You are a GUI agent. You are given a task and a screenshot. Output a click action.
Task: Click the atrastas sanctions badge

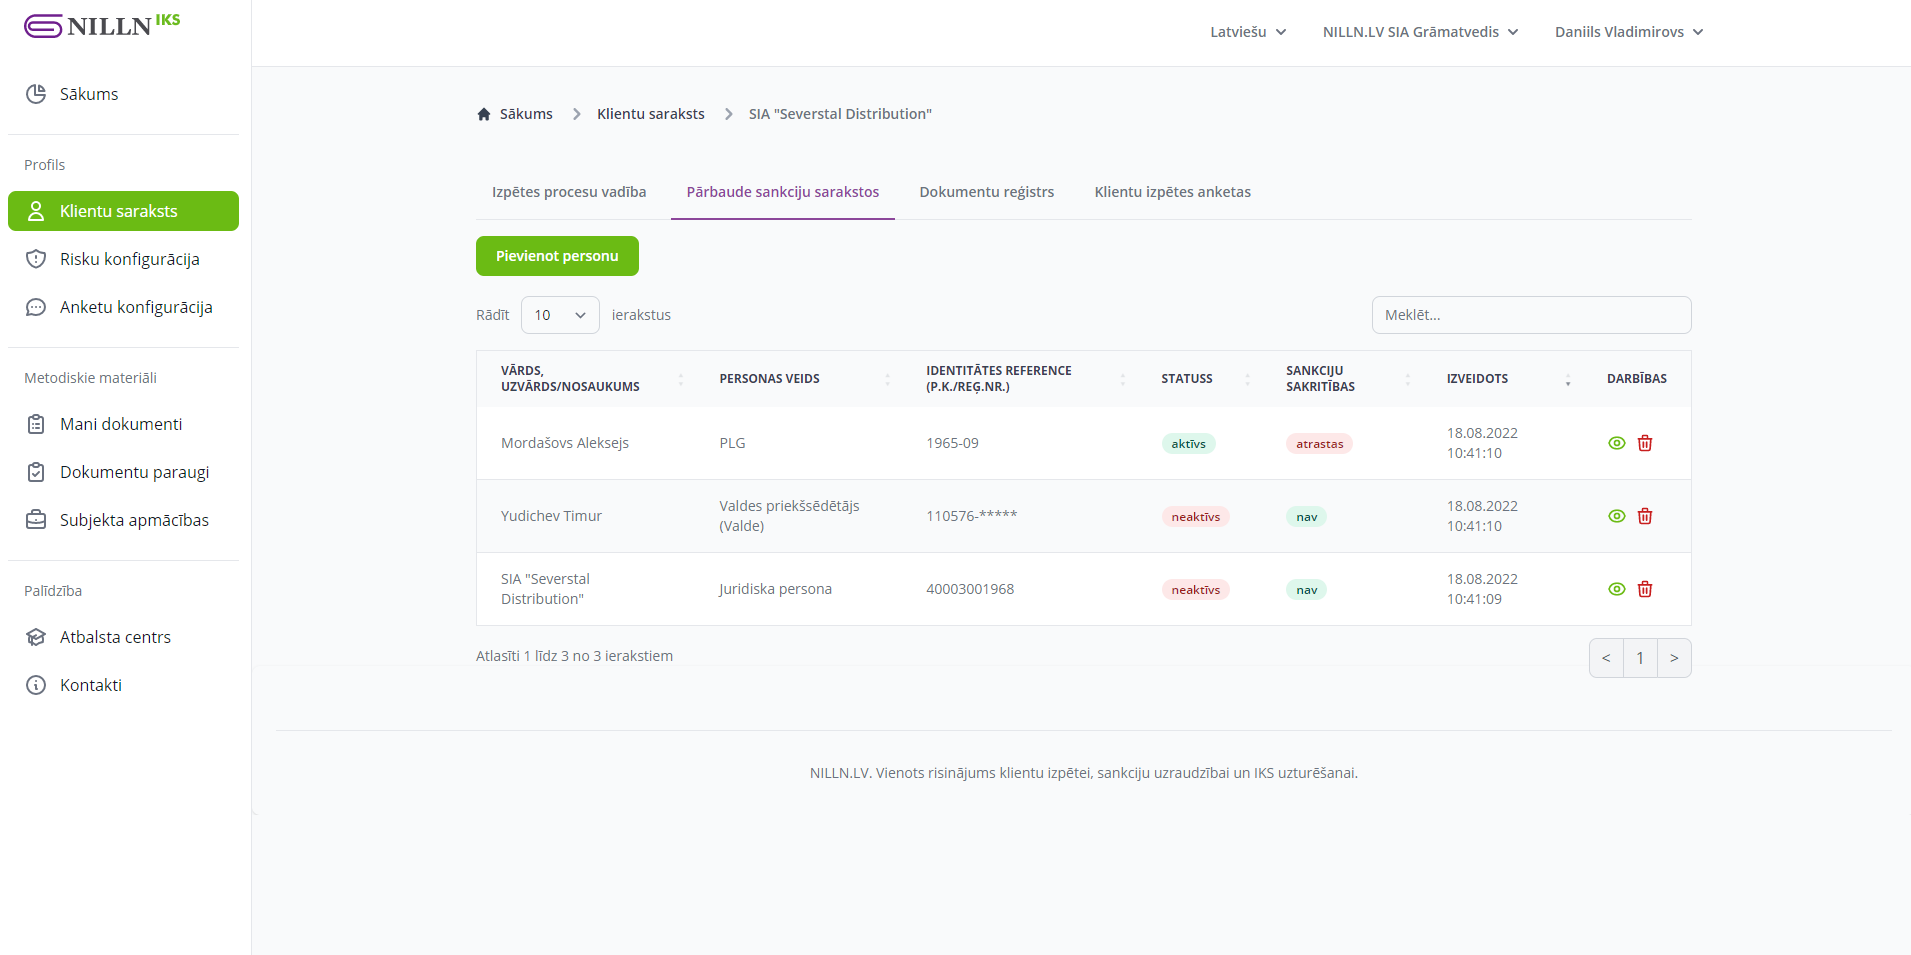(1319, 444)
